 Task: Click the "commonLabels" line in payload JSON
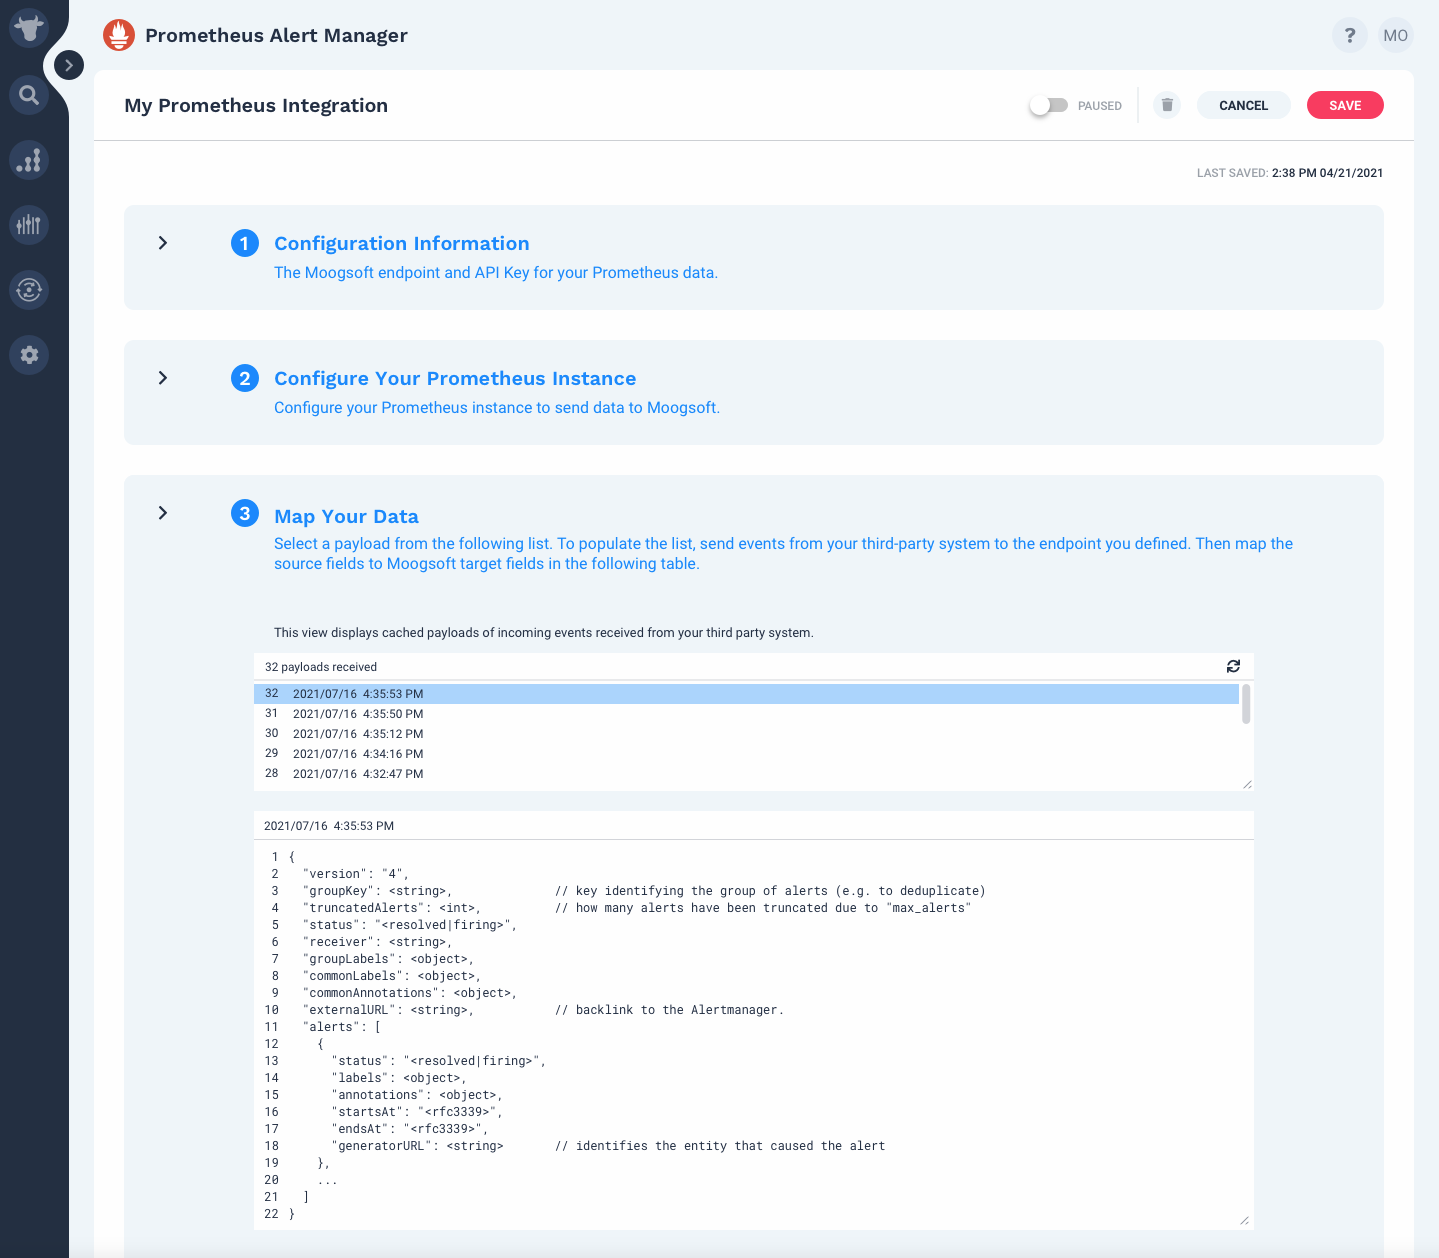391,976
